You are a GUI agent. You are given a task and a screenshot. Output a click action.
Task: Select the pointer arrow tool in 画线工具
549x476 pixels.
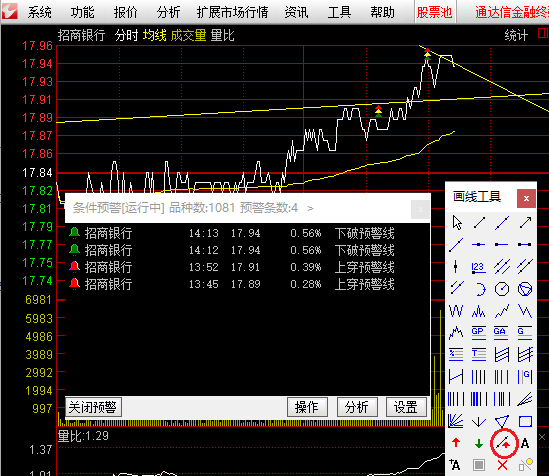(x=457, y=223)
